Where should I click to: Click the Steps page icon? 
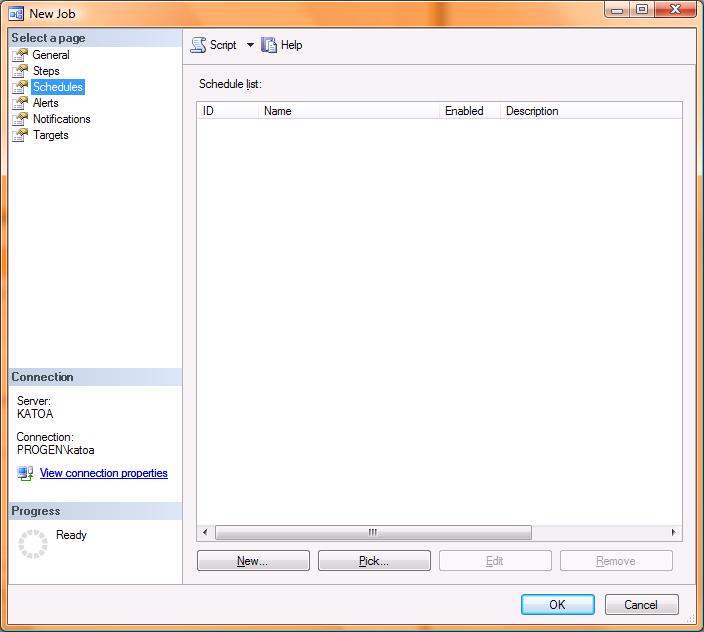click(x=20, y=71)
